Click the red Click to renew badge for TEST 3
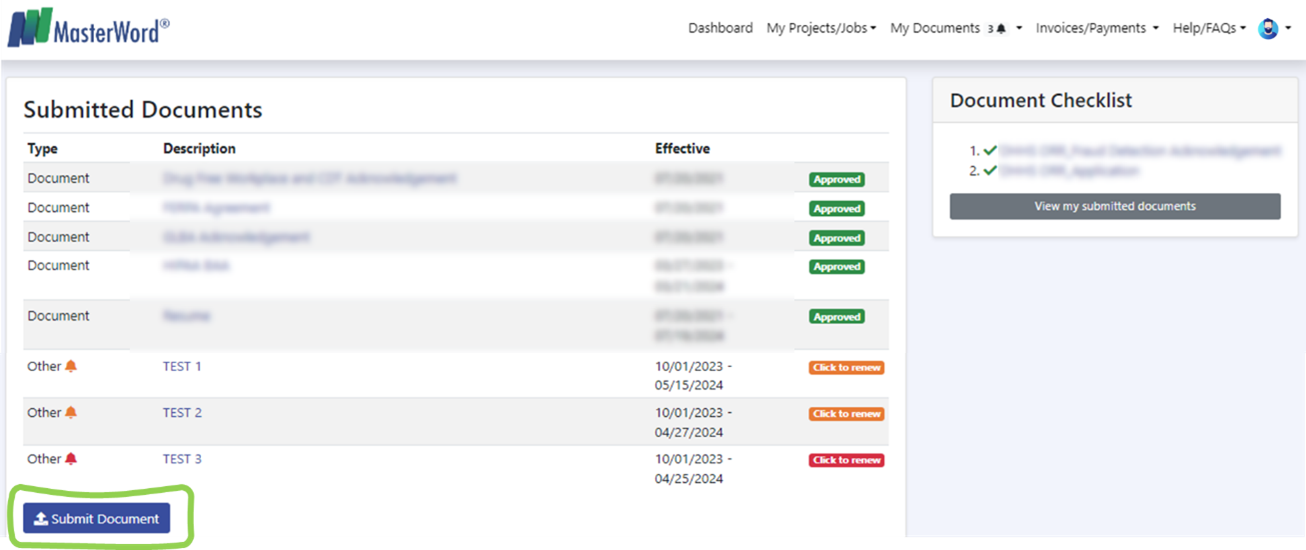The image size is (1306, 550). pyautogui.click(x=846, y=460)
